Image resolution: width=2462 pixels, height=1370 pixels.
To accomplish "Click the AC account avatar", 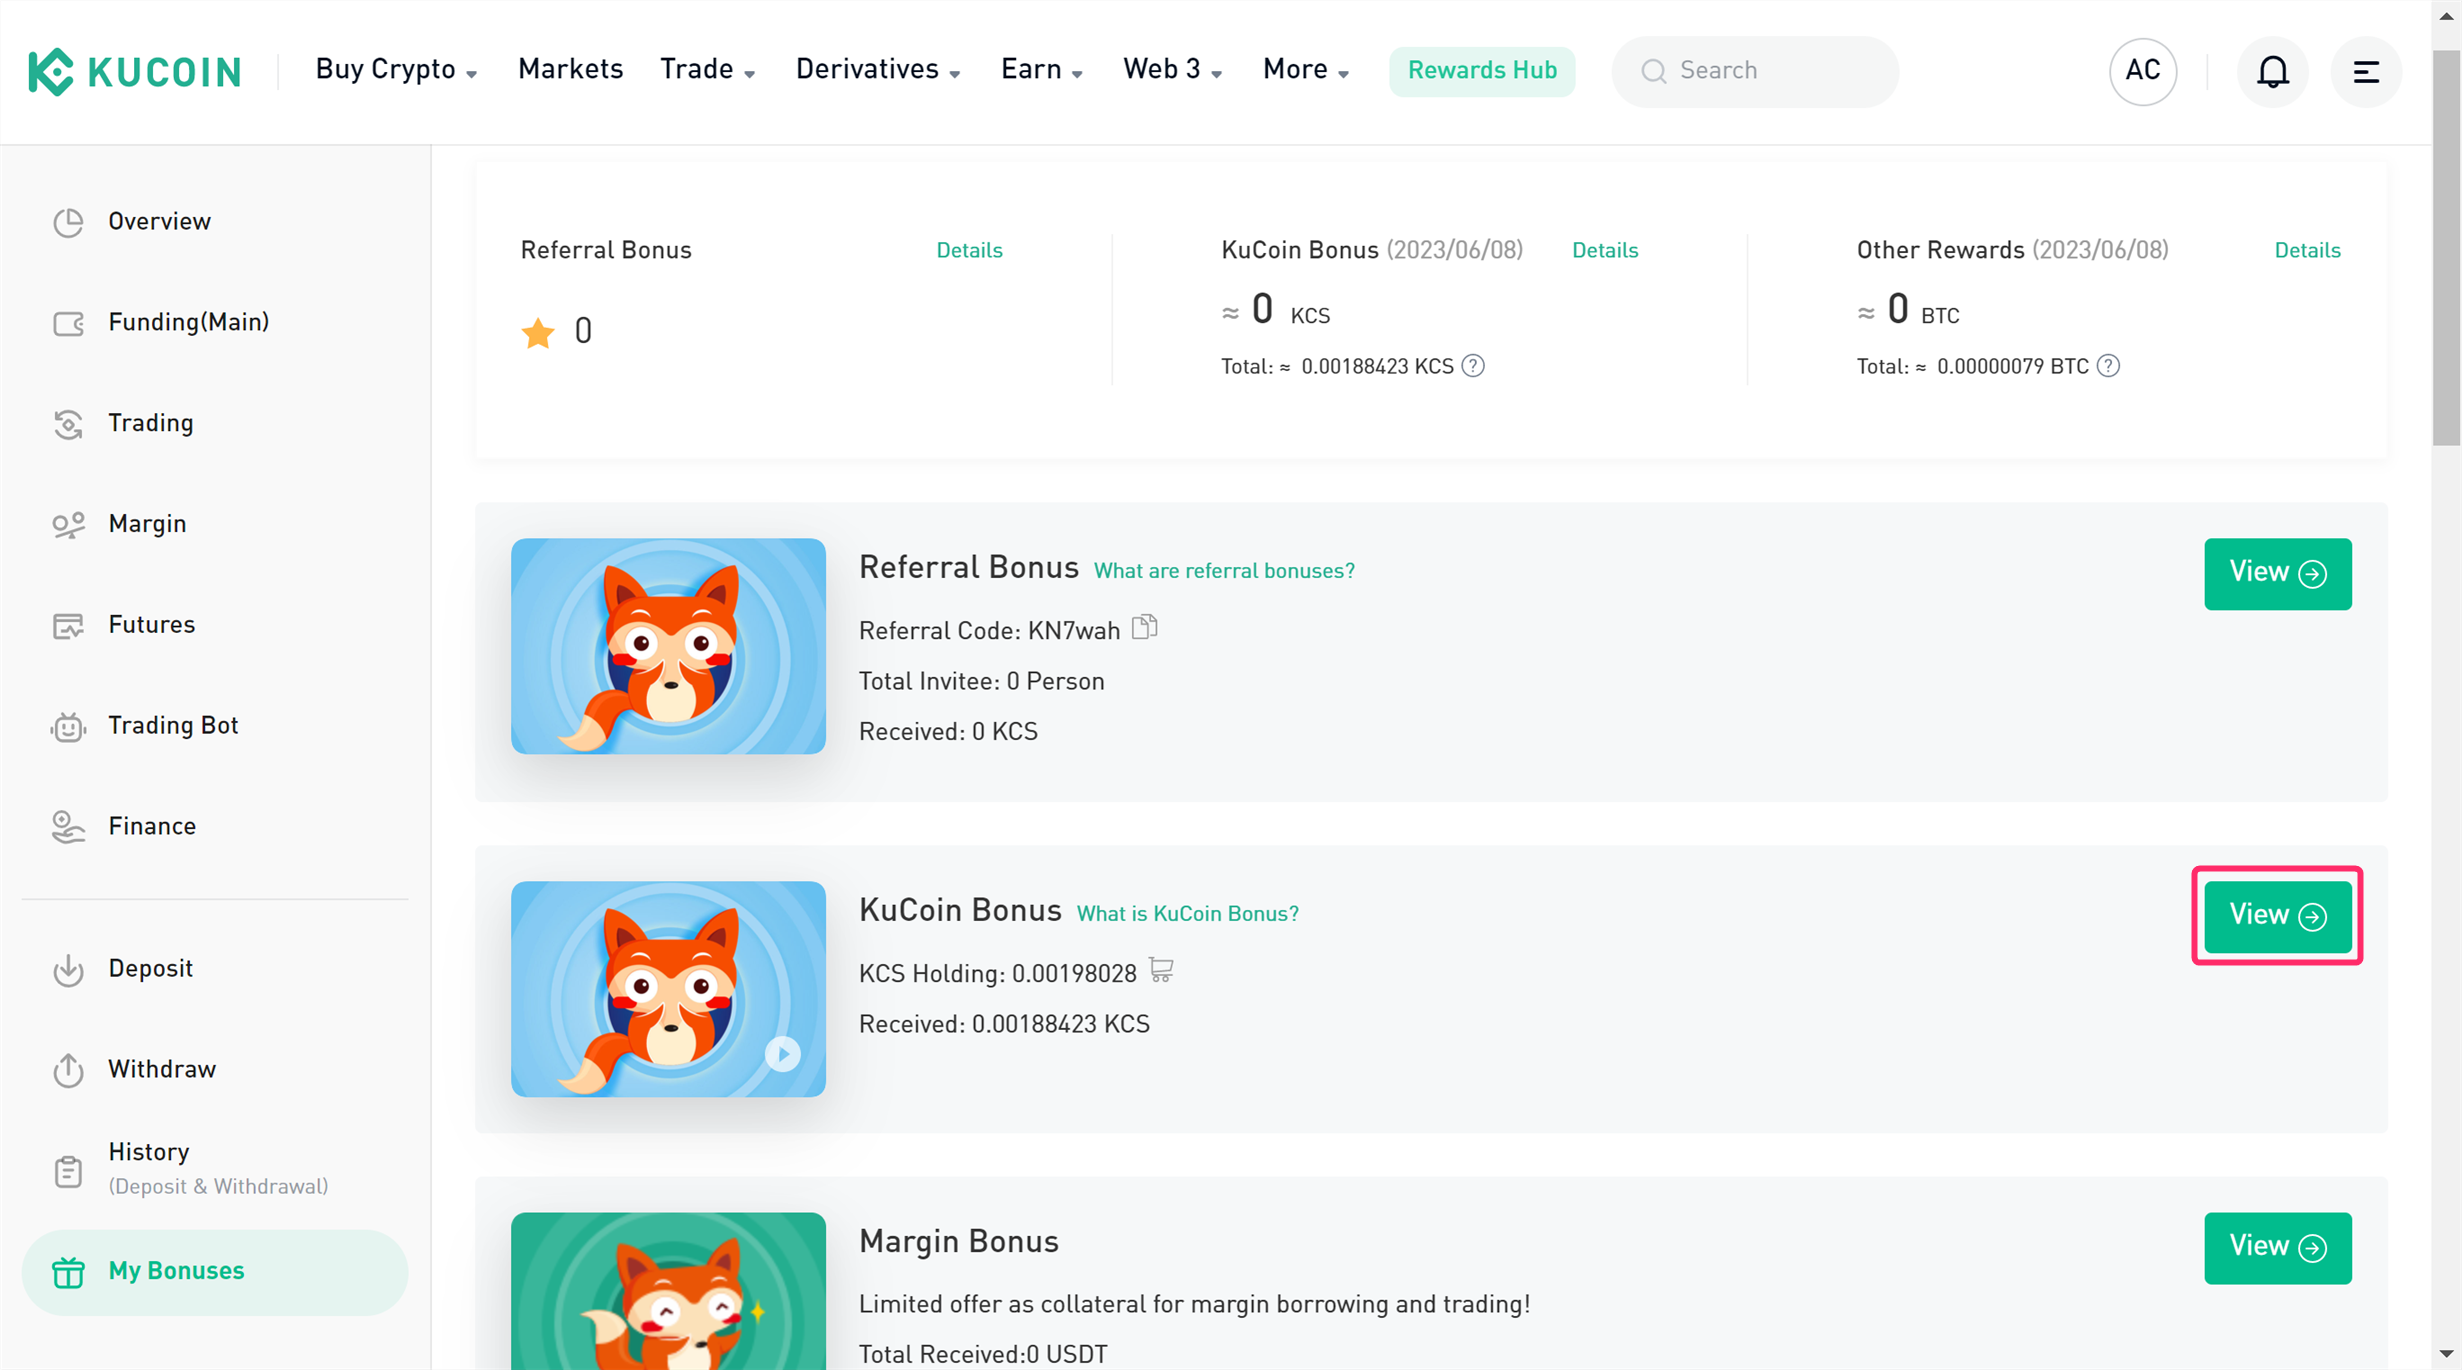I will pyautogui.click(x=2142, y=71).
